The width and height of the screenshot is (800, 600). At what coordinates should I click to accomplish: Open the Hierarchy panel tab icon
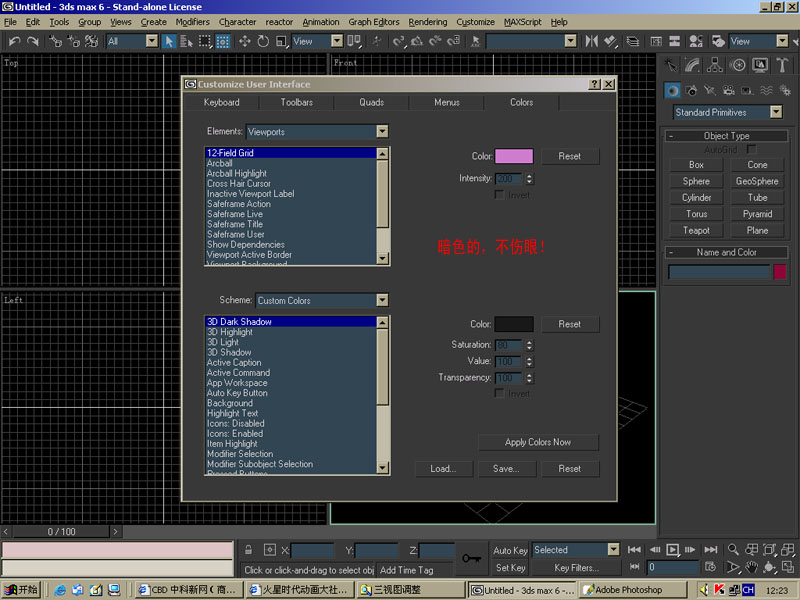pyautogui.click(x=715, y=65)
